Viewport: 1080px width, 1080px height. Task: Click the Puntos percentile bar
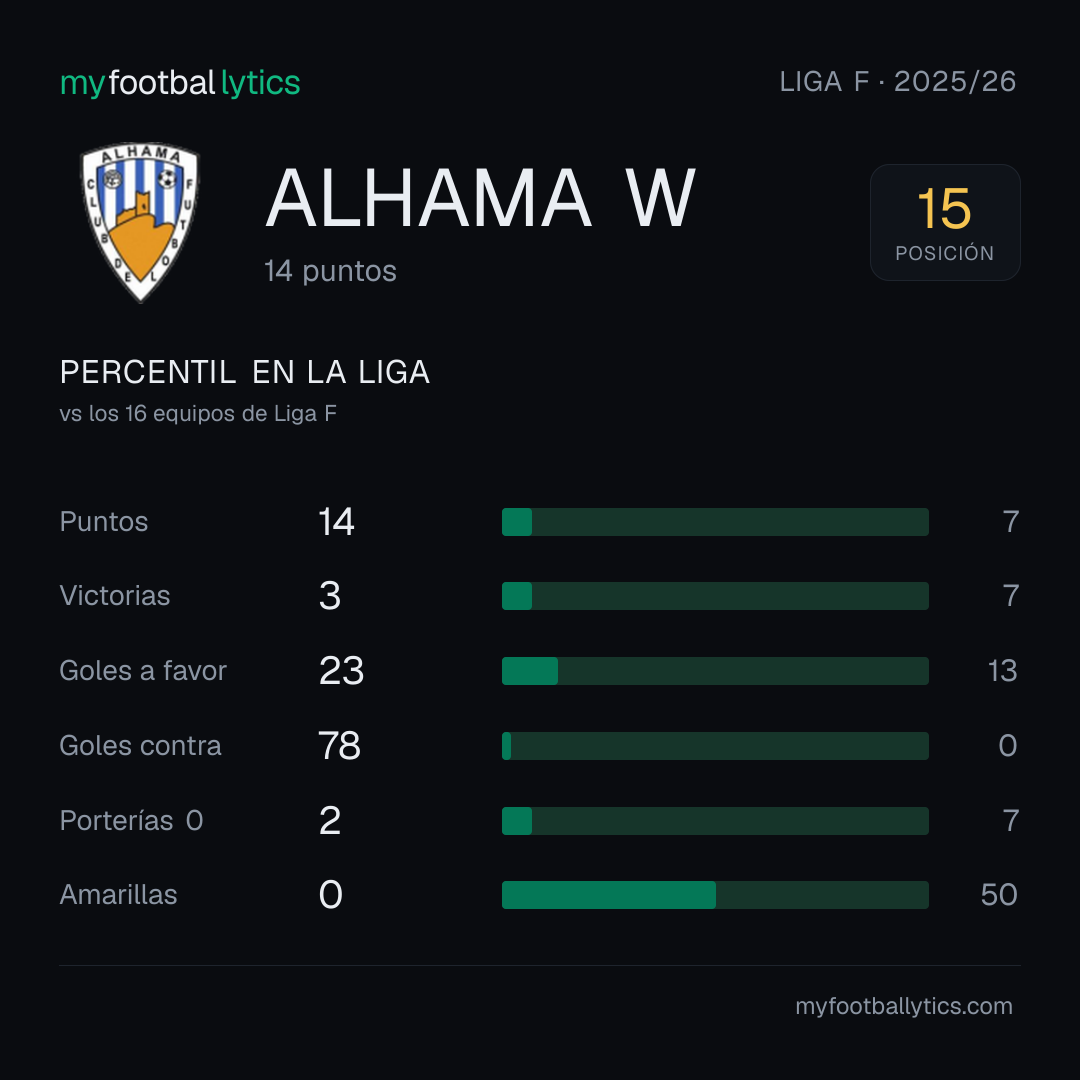[x=715, y=521]
